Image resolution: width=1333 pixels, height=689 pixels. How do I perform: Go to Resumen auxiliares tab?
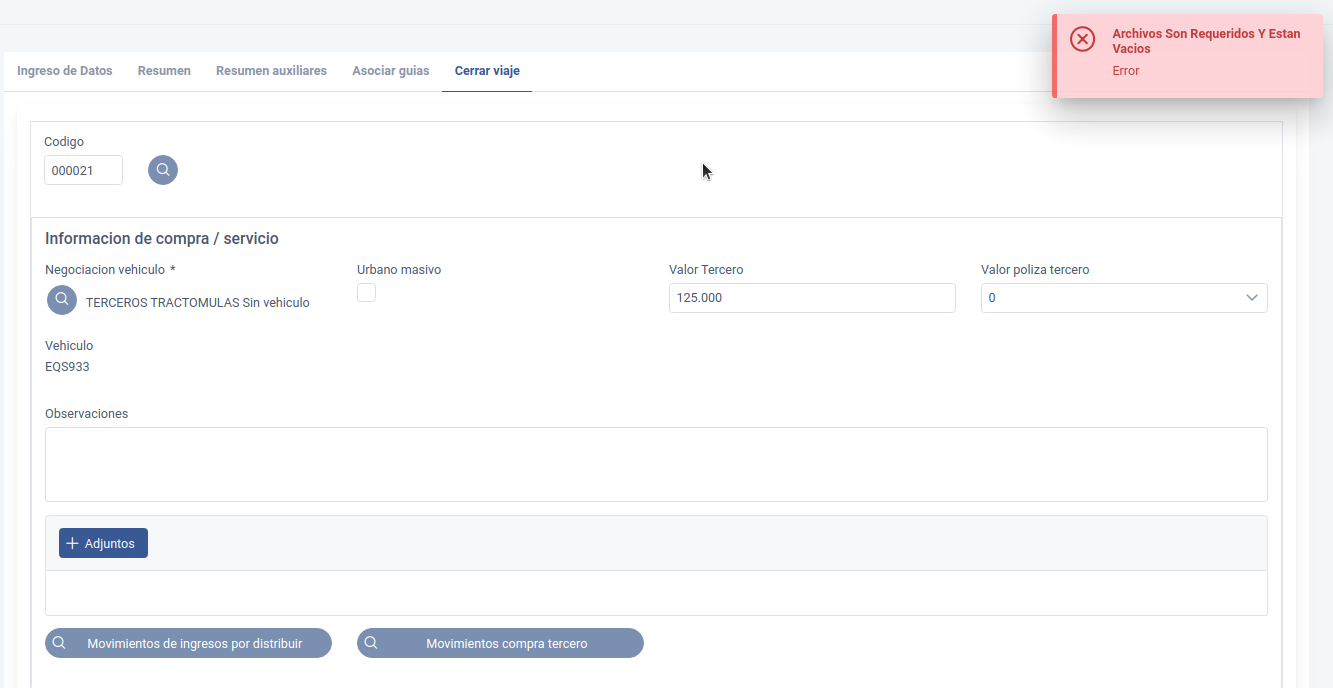pos(271,71)
